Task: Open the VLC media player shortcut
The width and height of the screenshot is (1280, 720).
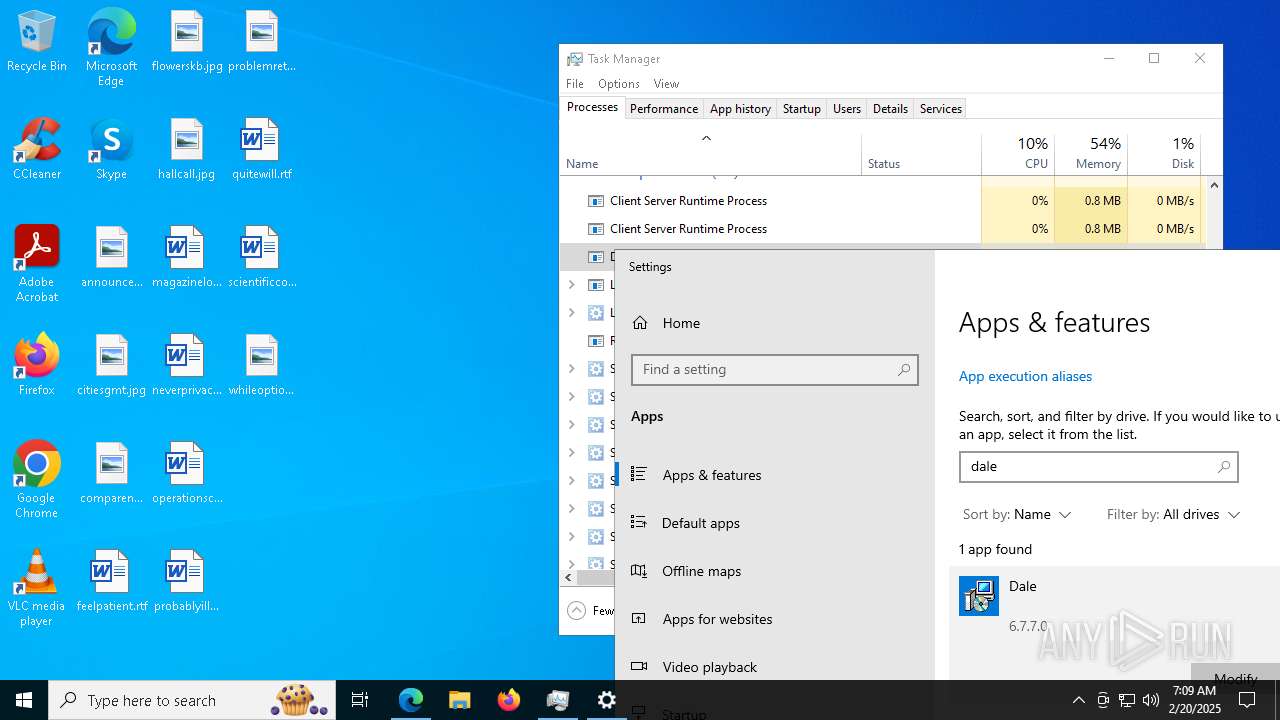Action: coord(37,588)
